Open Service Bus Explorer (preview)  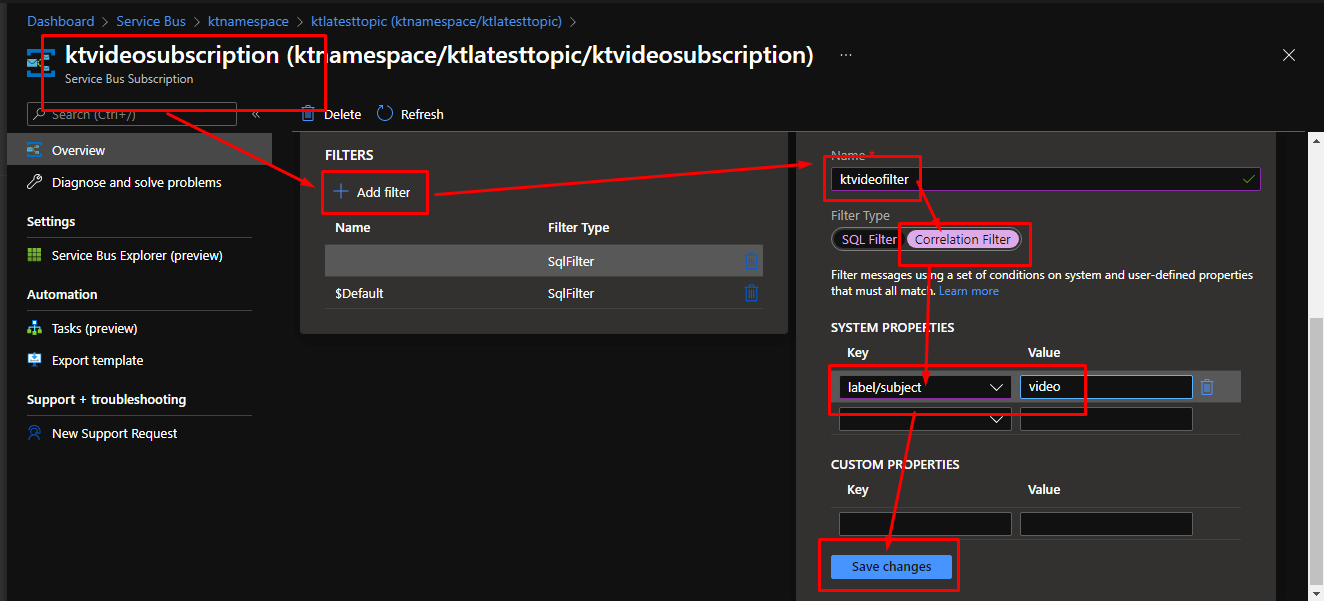point(137,256)
